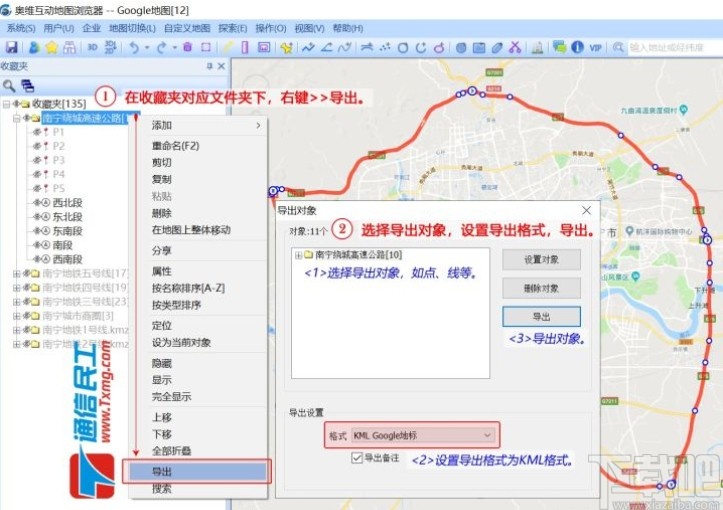Toggle visibility eye of P3 item
The width and height of the screenshot is (723, 510).
pos(37,160)
